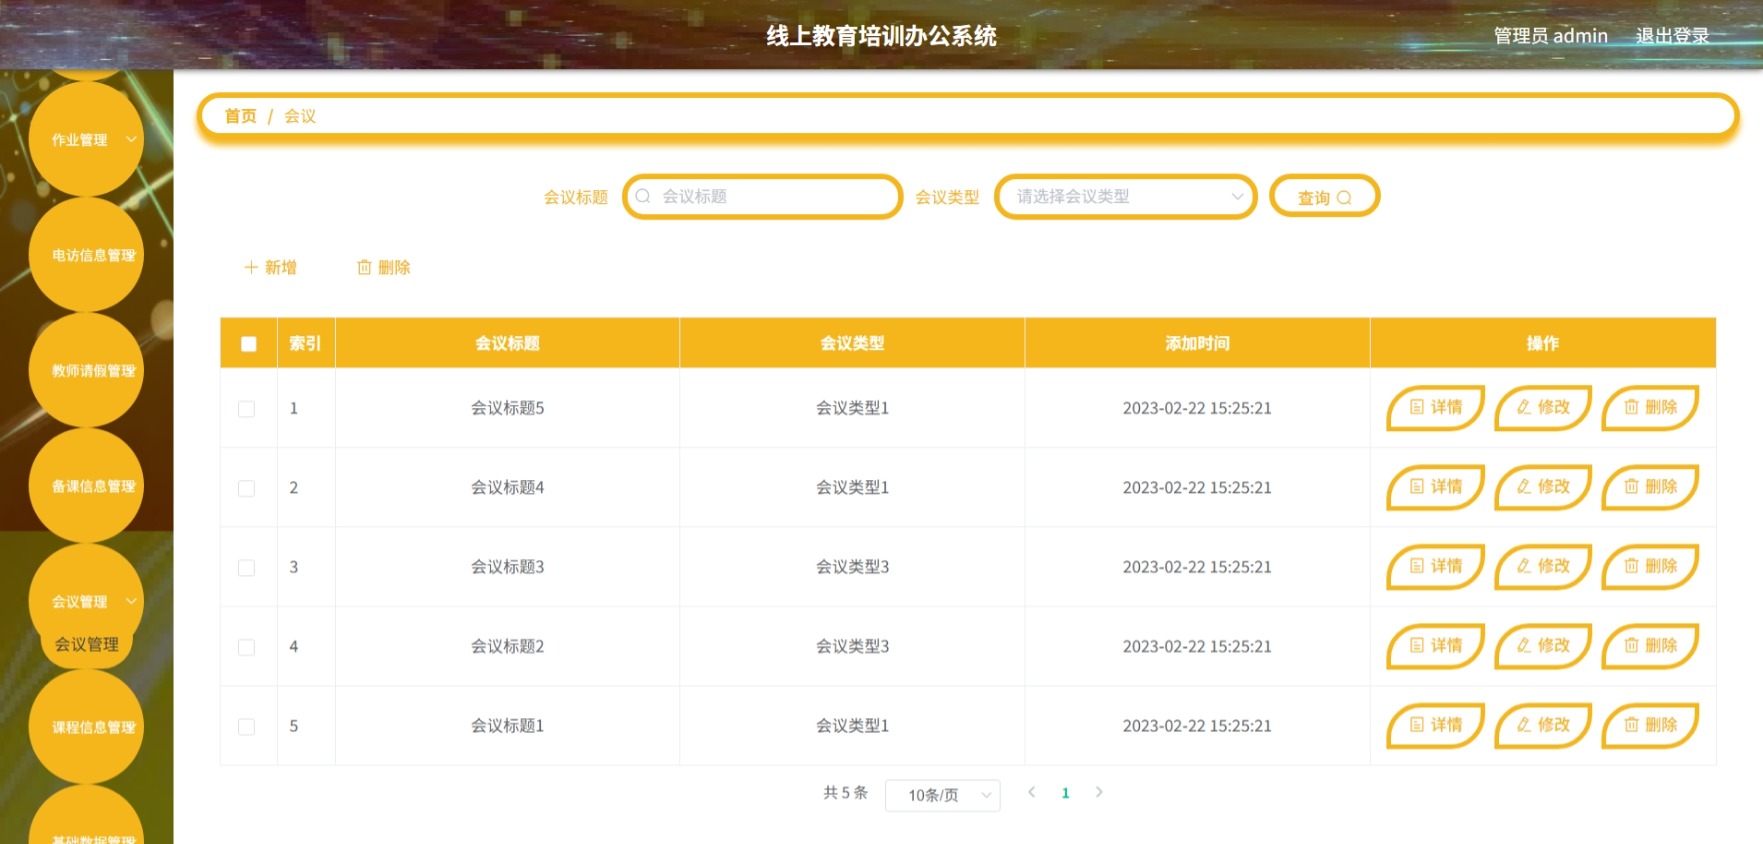
Task: Toggle the select-all checkbox in table header
Action: (249, 344)
